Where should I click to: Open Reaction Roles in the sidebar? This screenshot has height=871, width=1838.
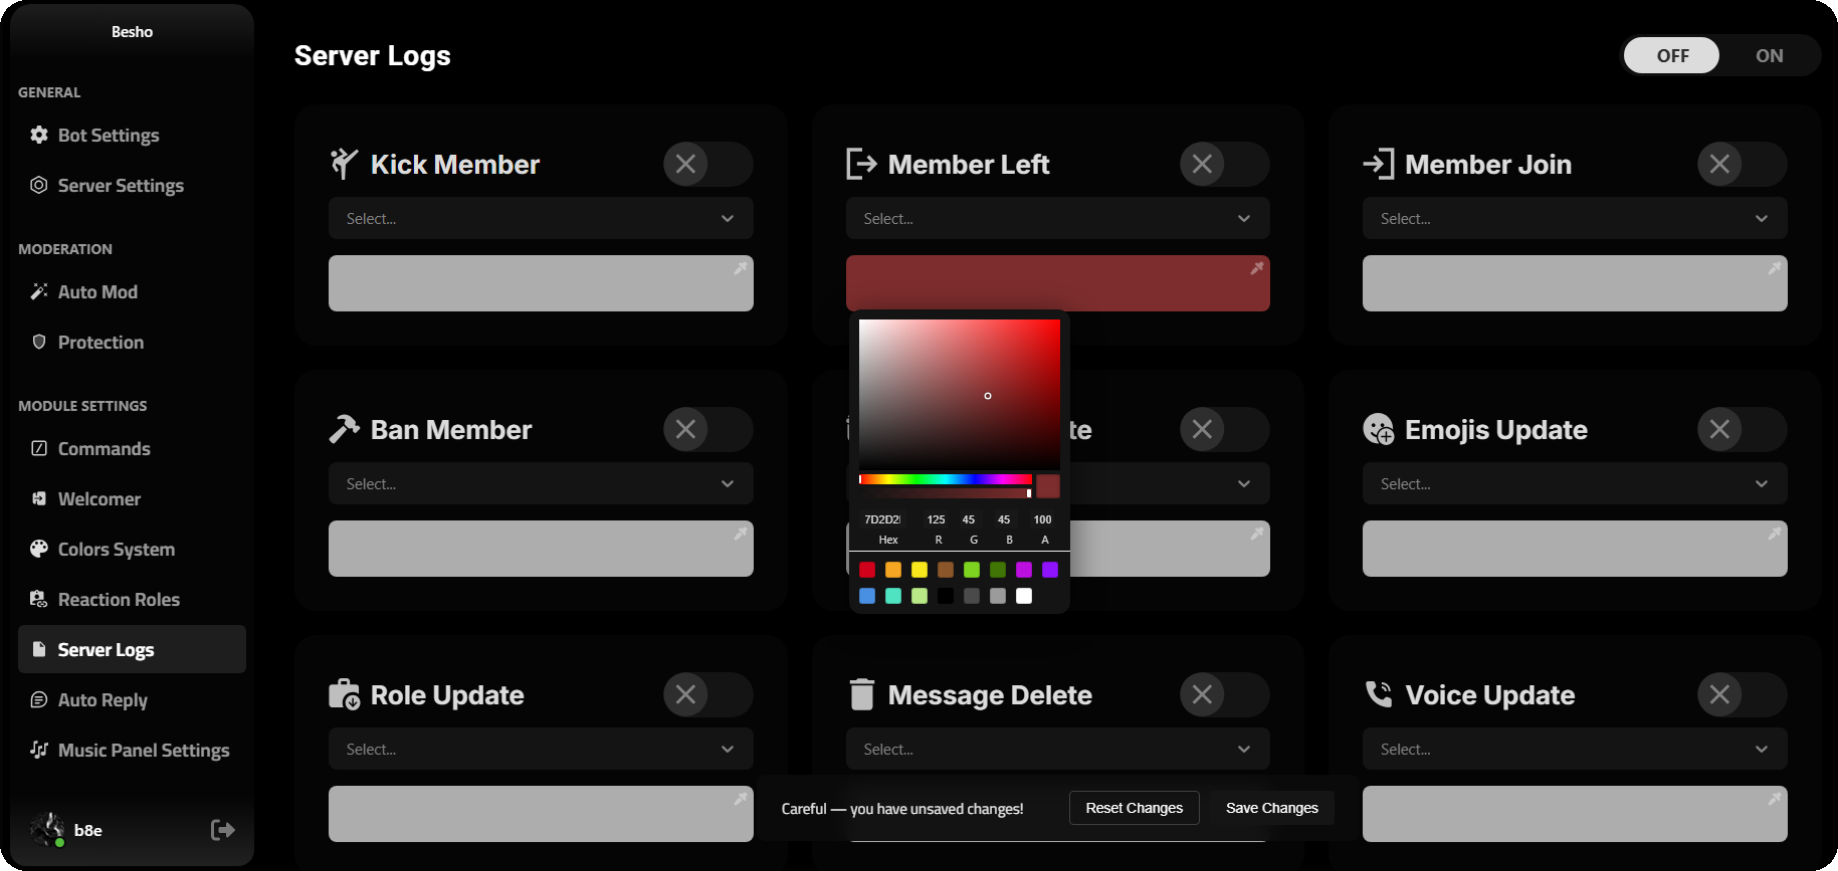118,600
